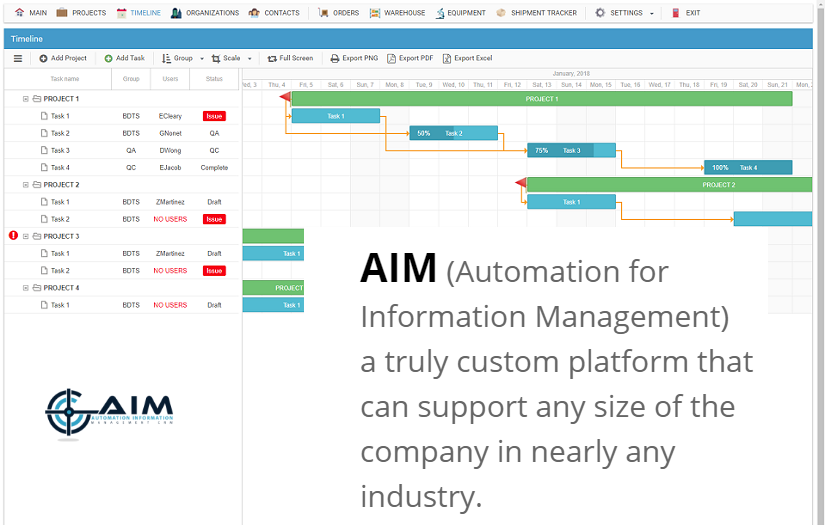Sort by the Task name column header
This screenshot has height=525, width=825.
point(58,79)
